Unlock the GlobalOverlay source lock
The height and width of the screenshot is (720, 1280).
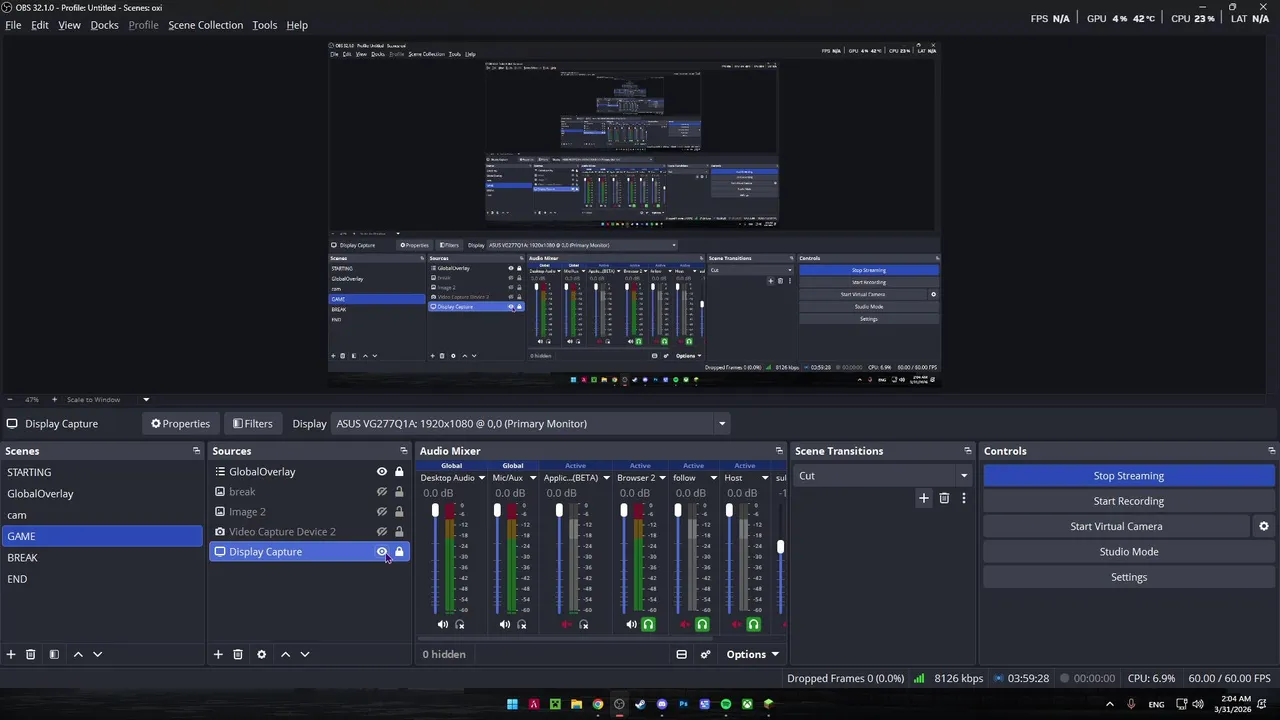coord(399,472)
